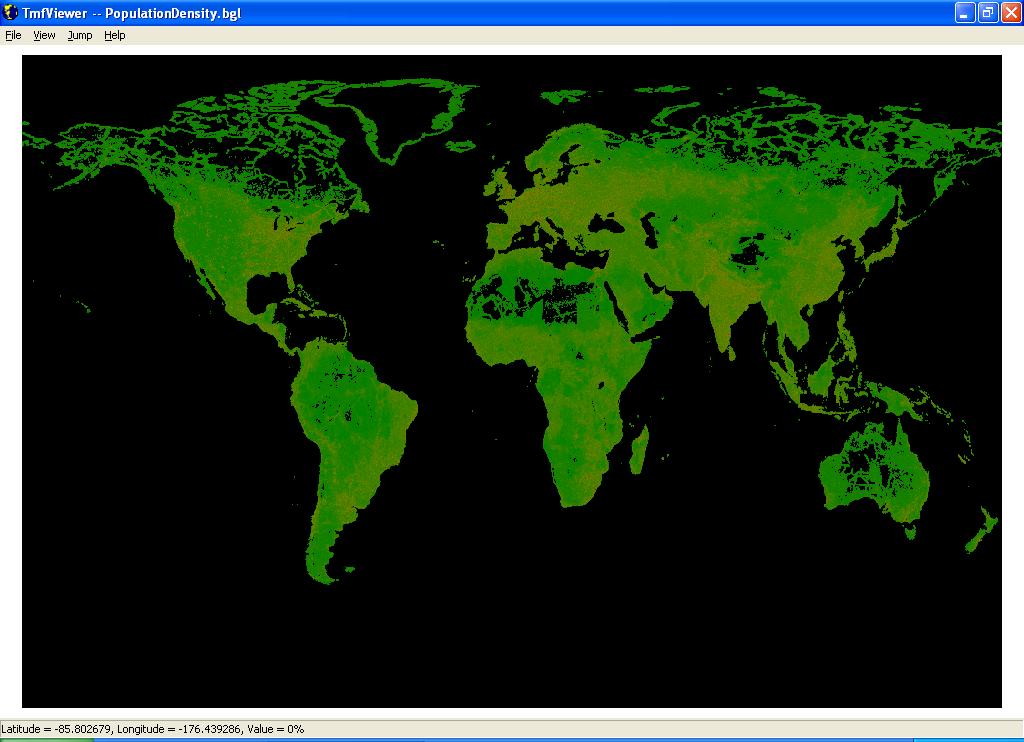Click the 'Value = 0%' status text
Screen dimensions: 1024x742
(x=276, y=729)
